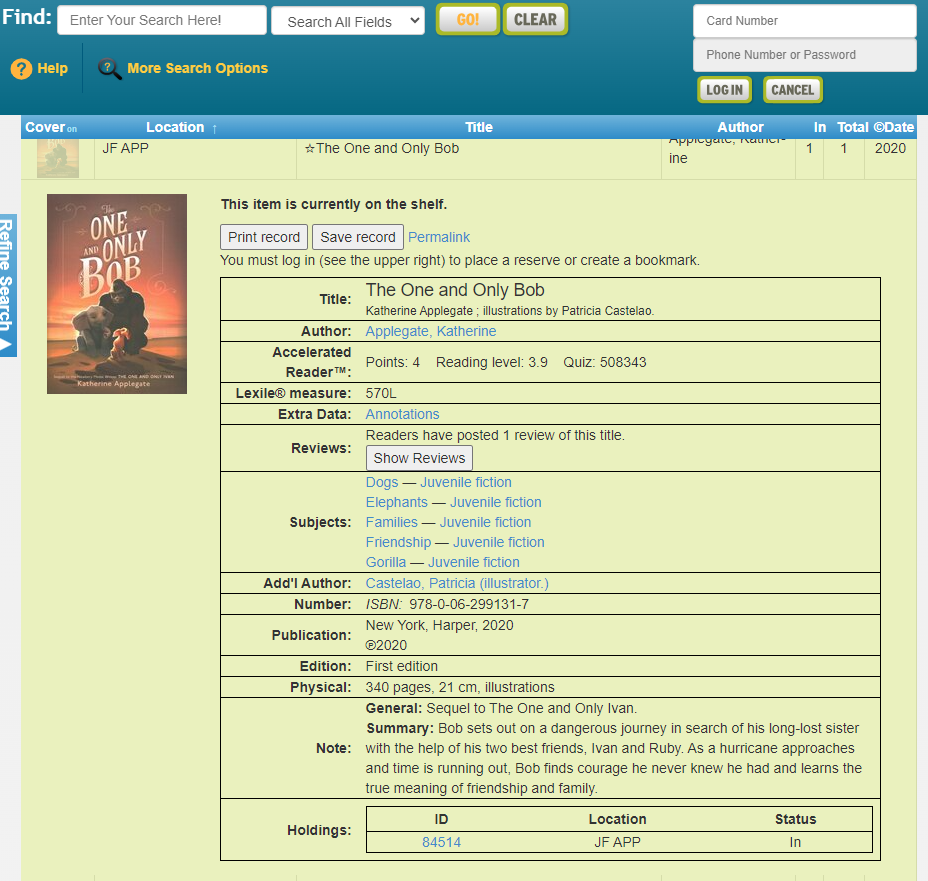Click 340 pages, 21 cm, illustrations text
The height and width of the screenshot is (881, 928).
[x=460, y=688]
